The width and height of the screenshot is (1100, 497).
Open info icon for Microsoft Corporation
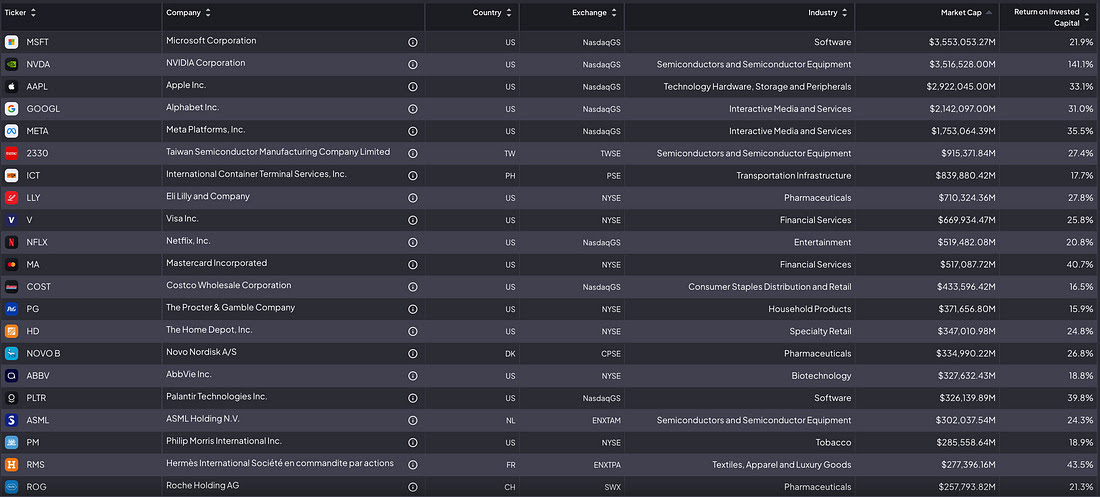412,42
